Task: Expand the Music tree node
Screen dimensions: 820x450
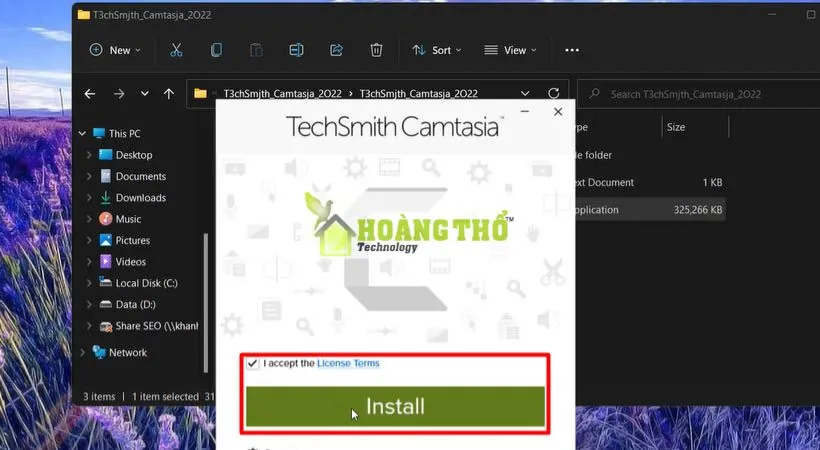Action: pos(89,219)
